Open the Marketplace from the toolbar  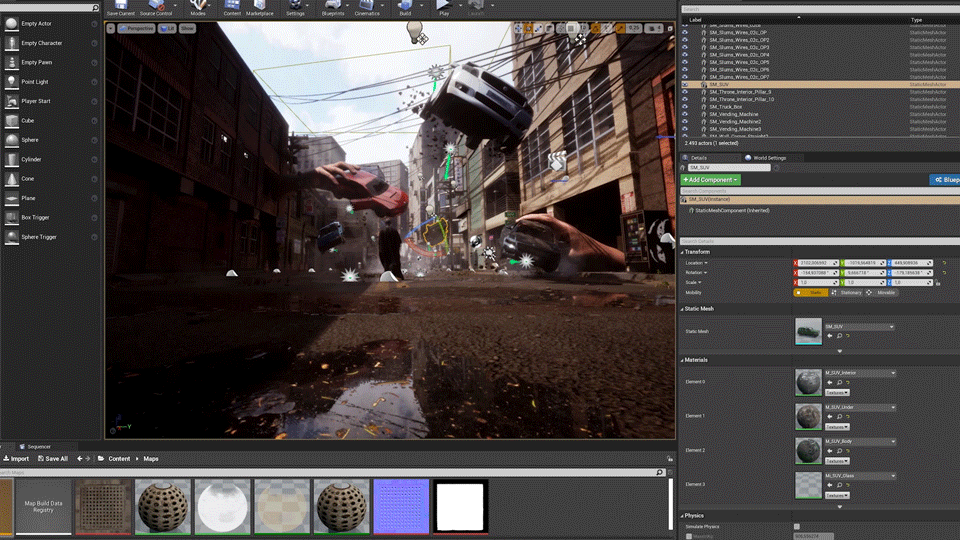tap(260, 7)
